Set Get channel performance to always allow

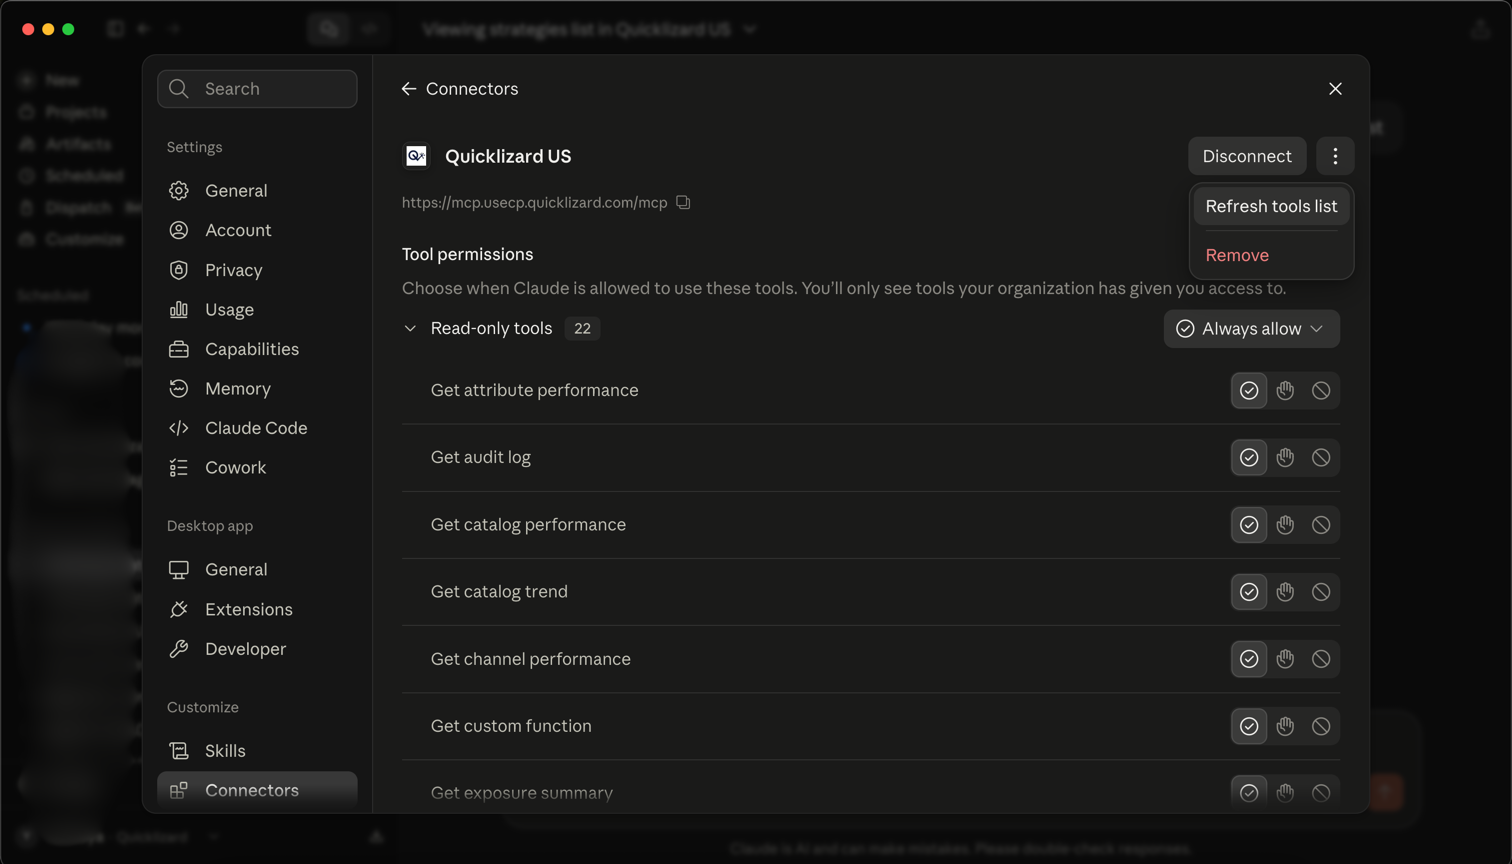click(1249, 659)
